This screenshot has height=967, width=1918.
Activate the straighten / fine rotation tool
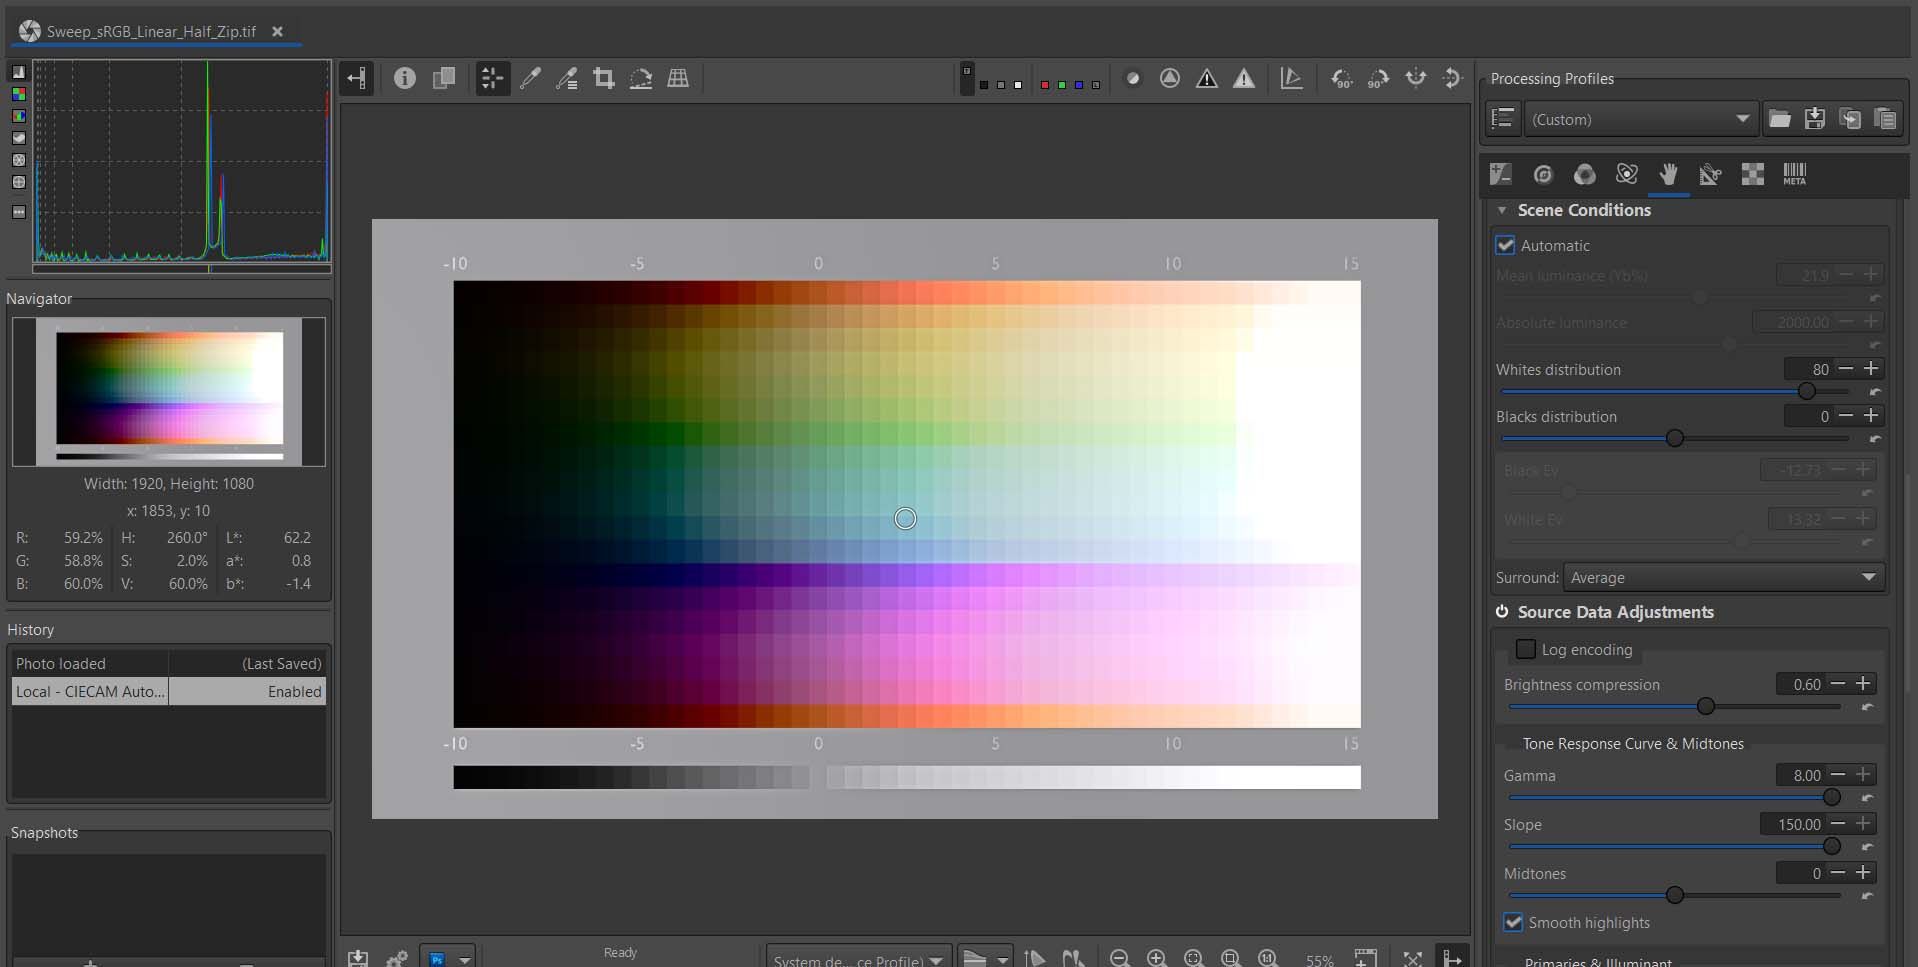click(640, 78)
